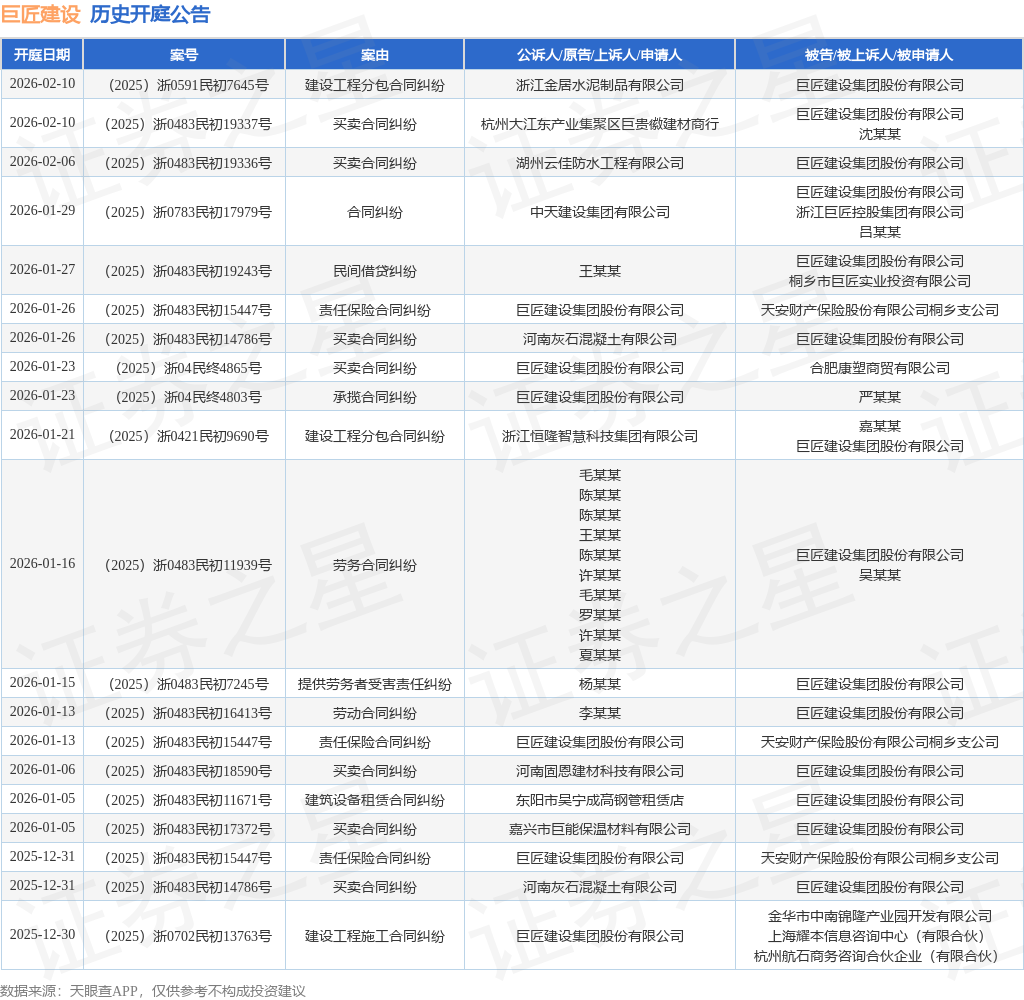Click the 巨匠建设 title text
The width and height of the screenshot is (1024, 1000).
[40, 14]
